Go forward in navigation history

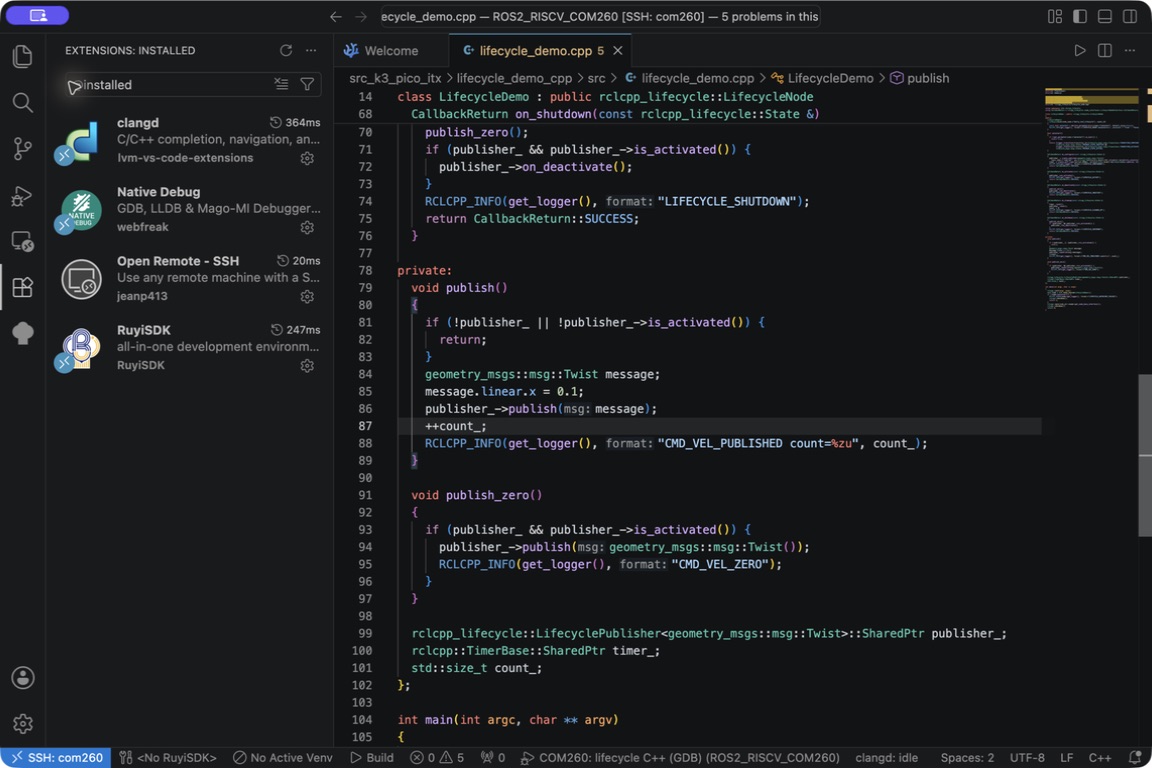(361, 16)
